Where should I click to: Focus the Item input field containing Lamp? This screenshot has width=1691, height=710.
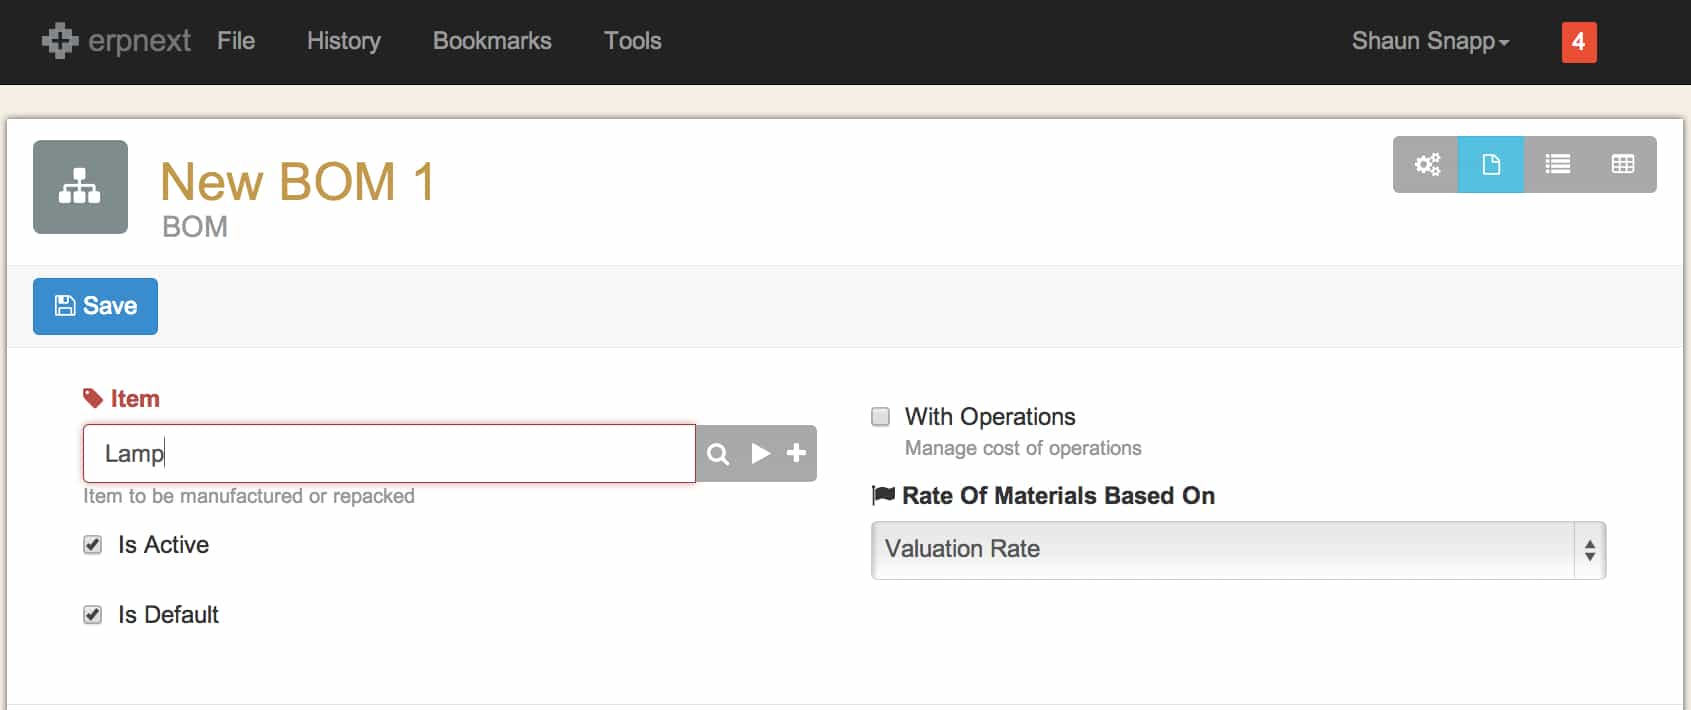(x=389, y=454)
